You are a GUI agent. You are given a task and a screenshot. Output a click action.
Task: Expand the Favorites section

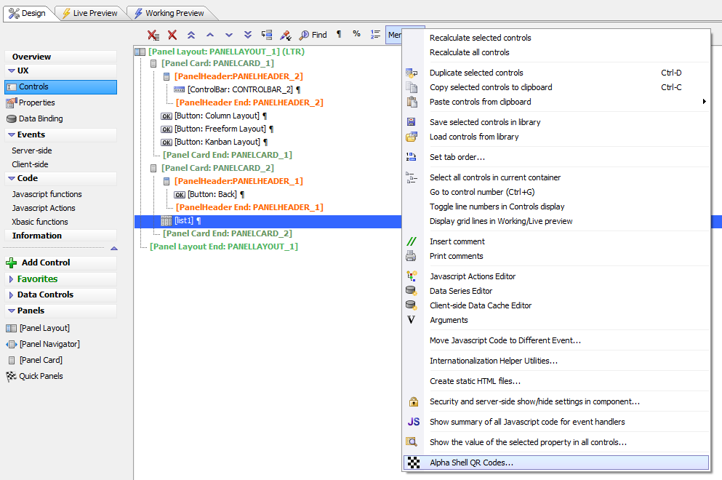tap(11, 279)
